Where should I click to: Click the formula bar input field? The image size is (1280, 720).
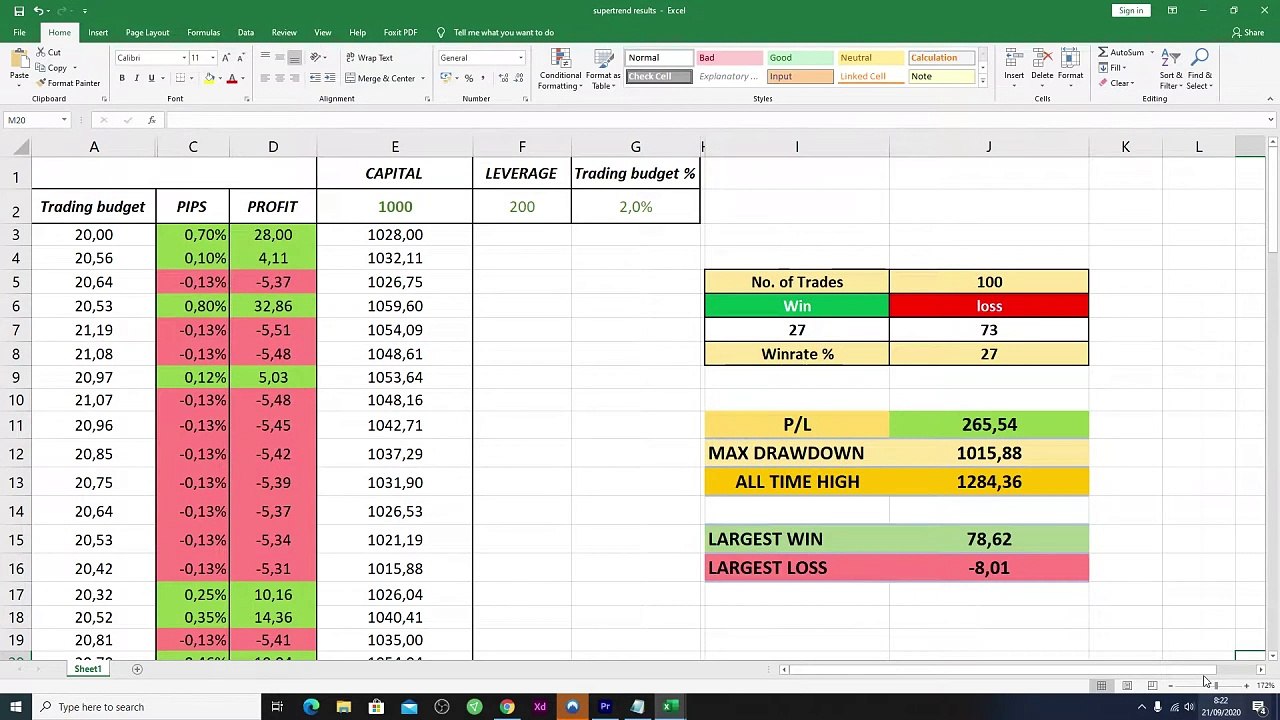[x=715, y=120]
